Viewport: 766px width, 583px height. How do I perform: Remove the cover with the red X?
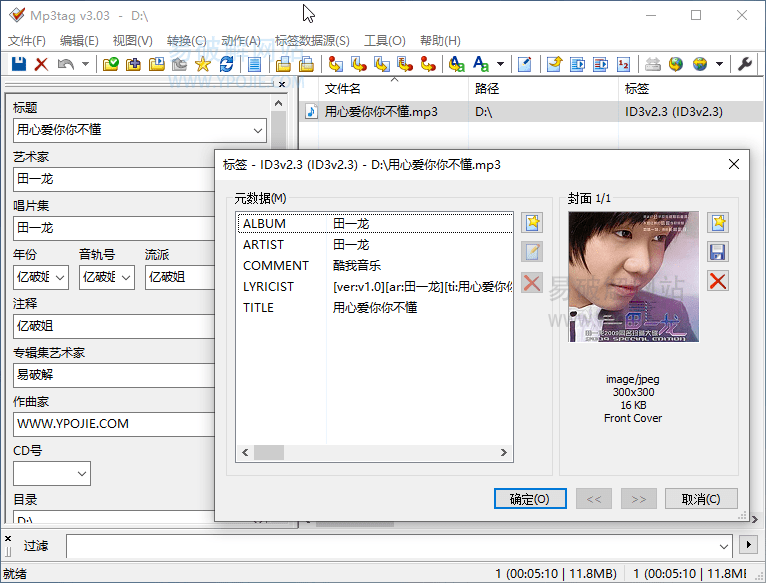coord(717,281)
